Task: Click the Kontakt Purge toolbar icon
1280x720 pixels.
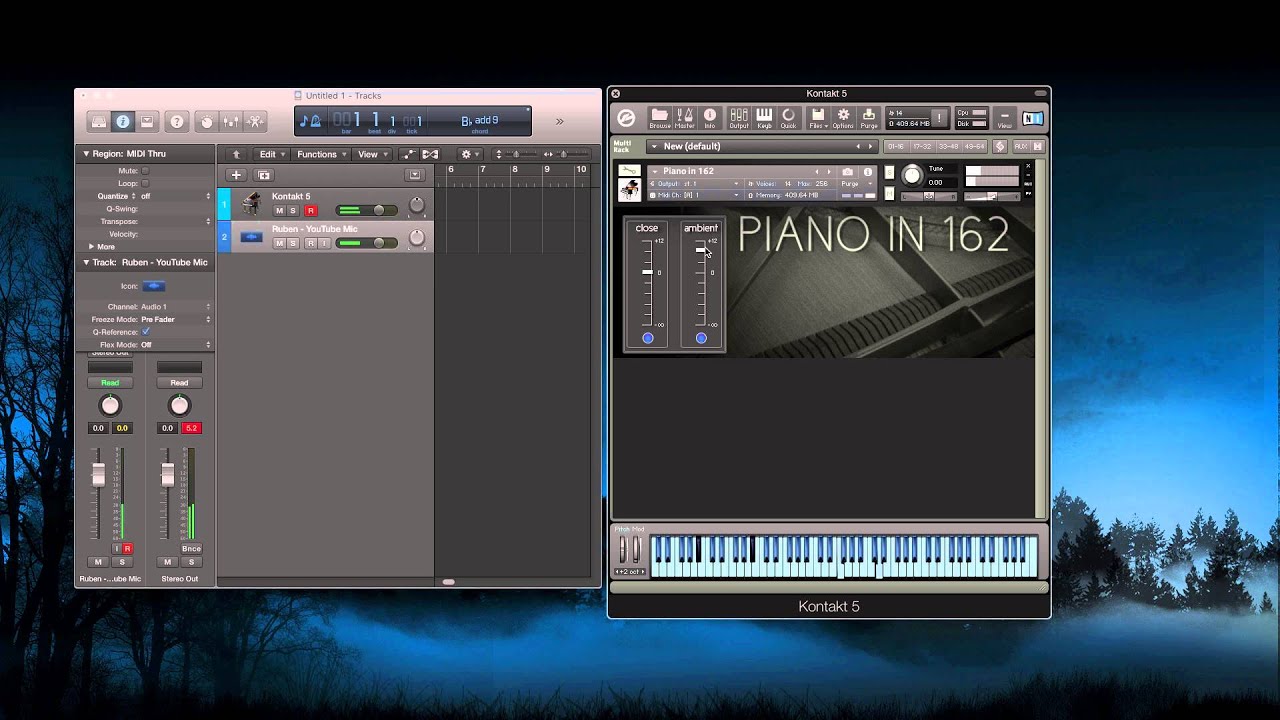Action: coord(869,118)
